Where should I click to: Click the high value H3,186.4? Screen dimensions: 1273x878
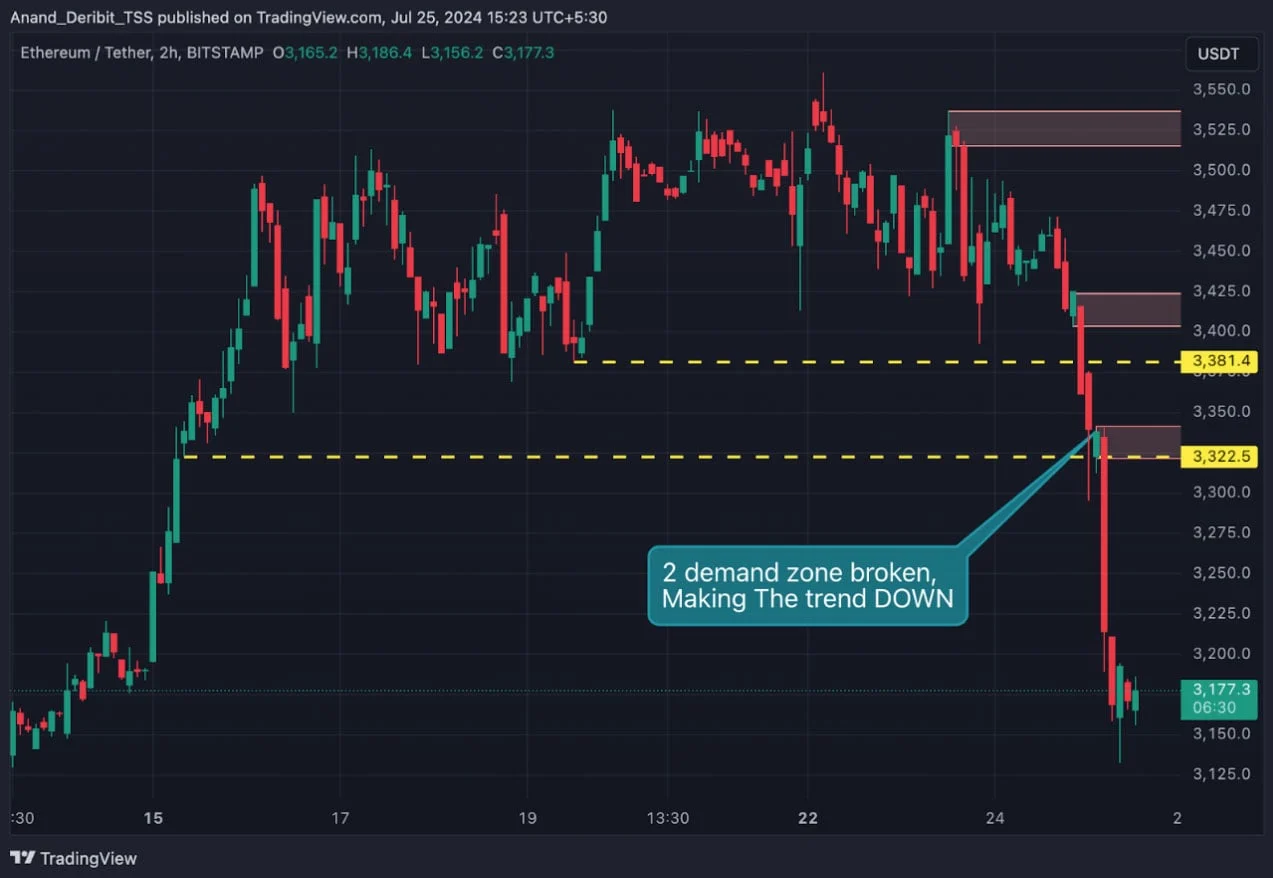[379, 52]
